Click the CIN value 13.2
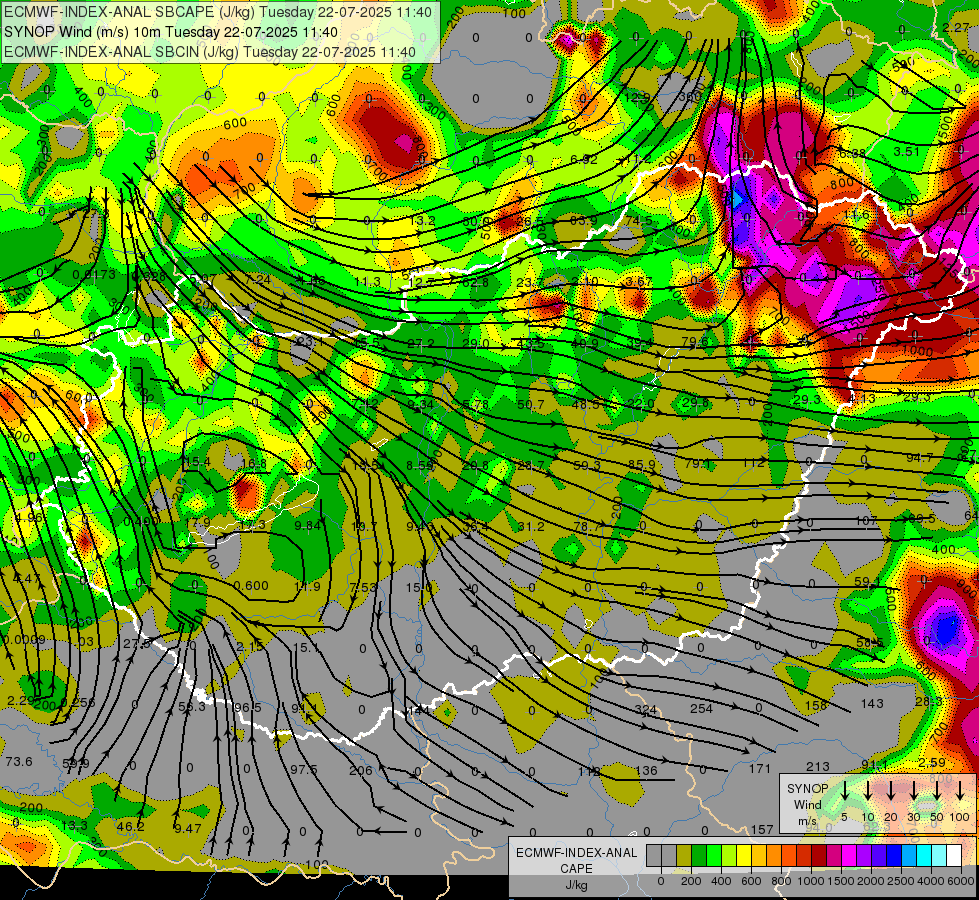The height and width of the screenshot is (900, 979). point(422,220)
